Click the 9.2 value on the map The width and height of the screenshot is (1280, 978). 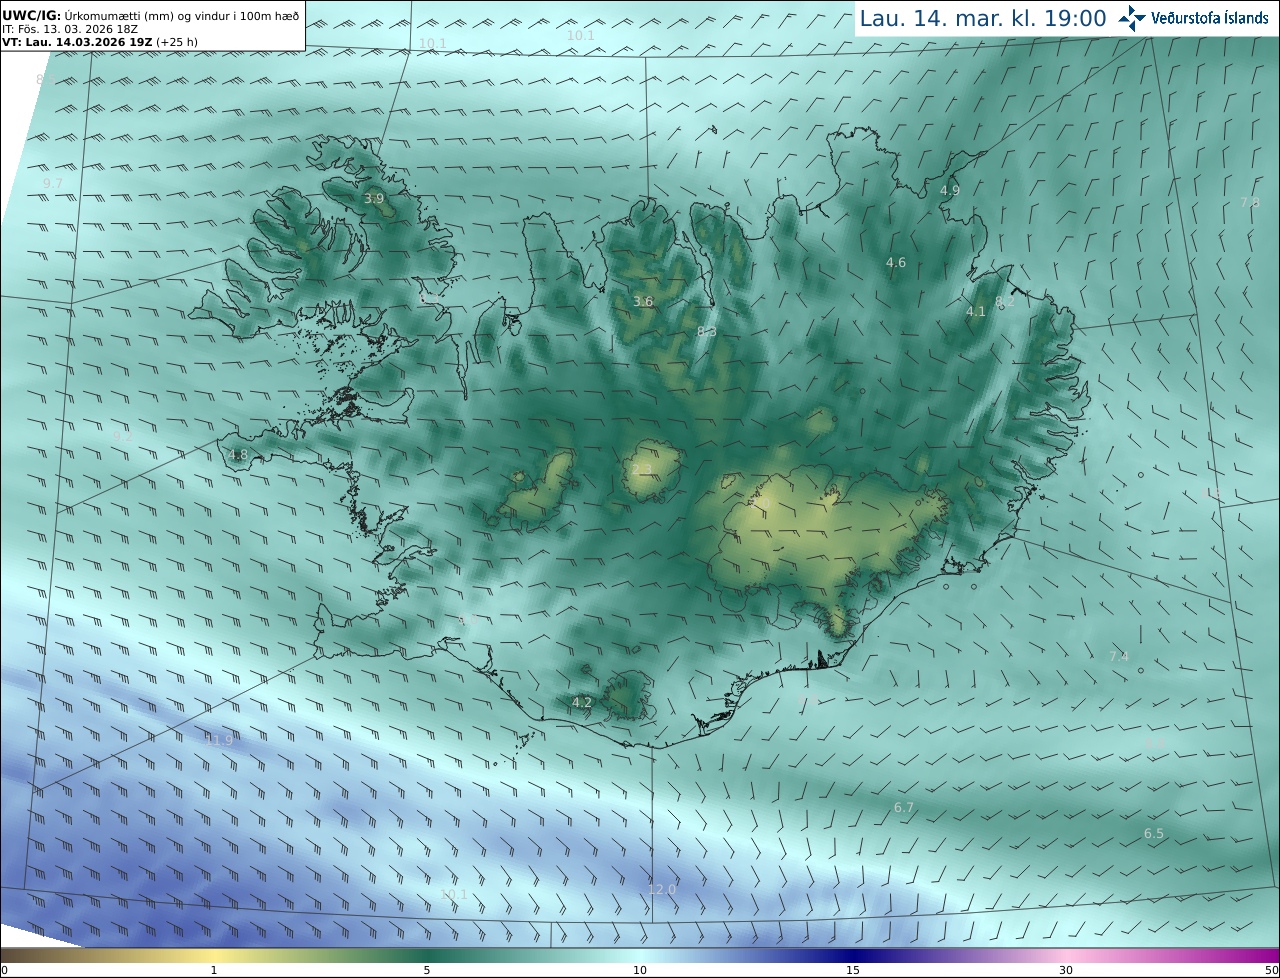(x=123, y=437)
